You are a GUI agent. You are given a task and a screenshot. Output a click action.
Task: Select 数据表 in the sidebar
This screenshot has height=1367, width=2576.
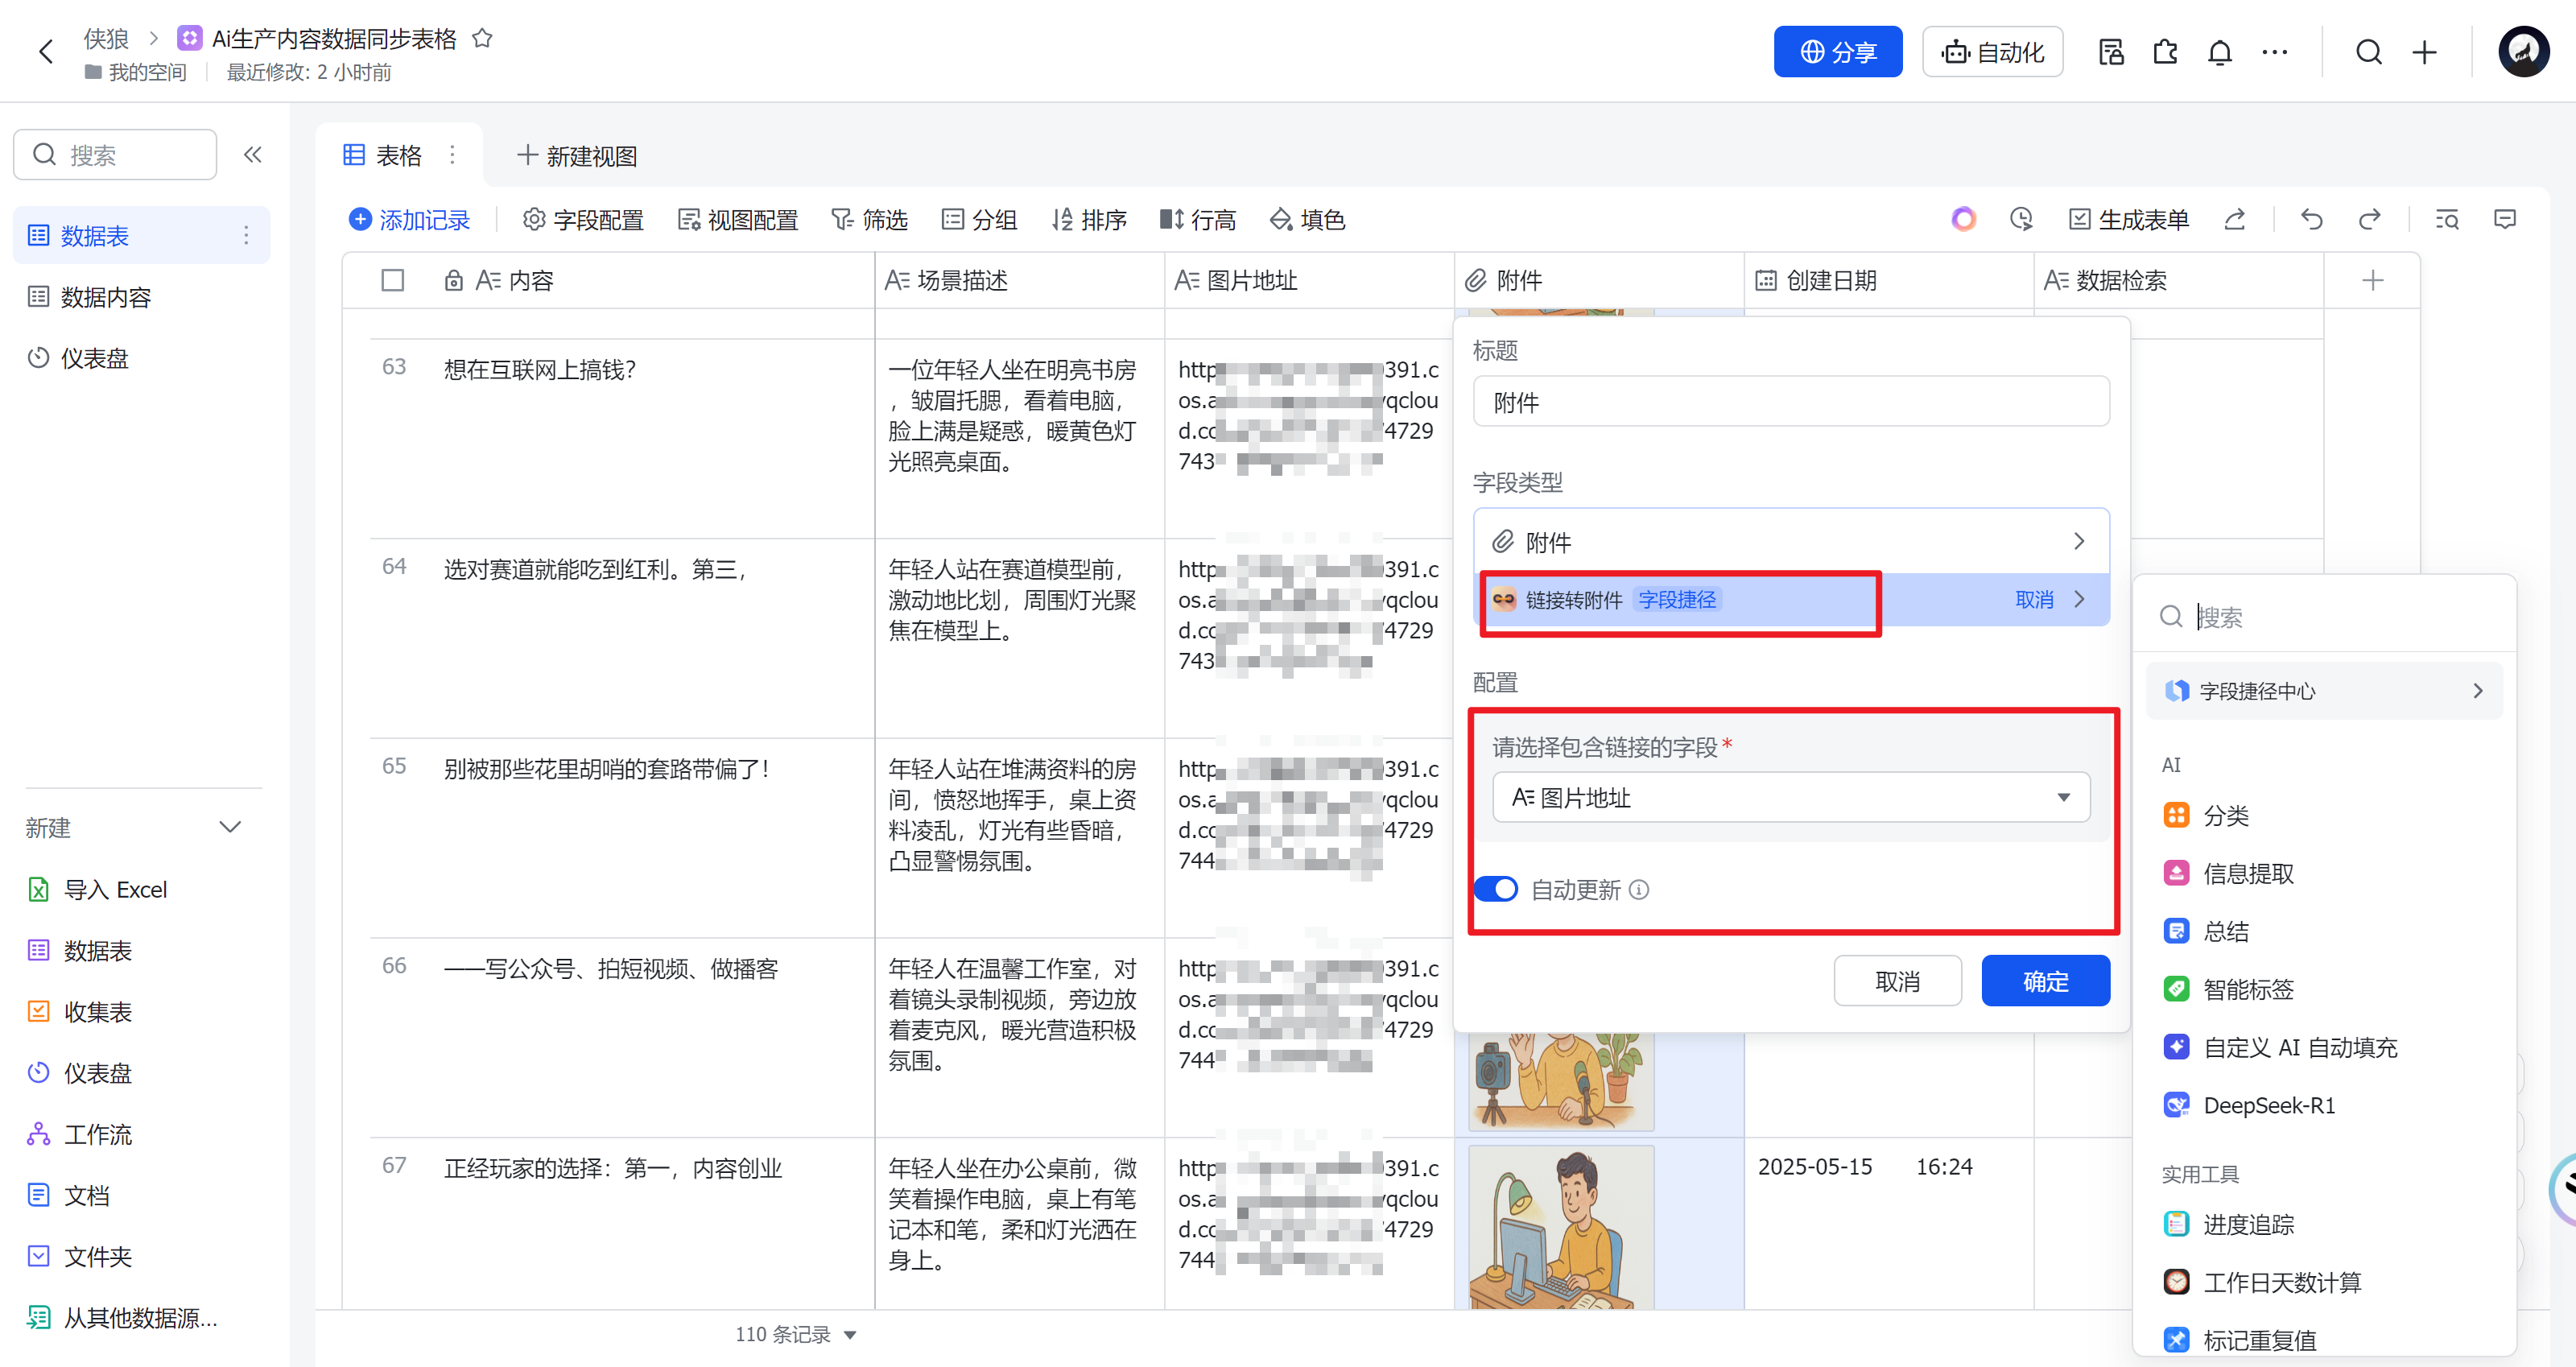[141, 236]
